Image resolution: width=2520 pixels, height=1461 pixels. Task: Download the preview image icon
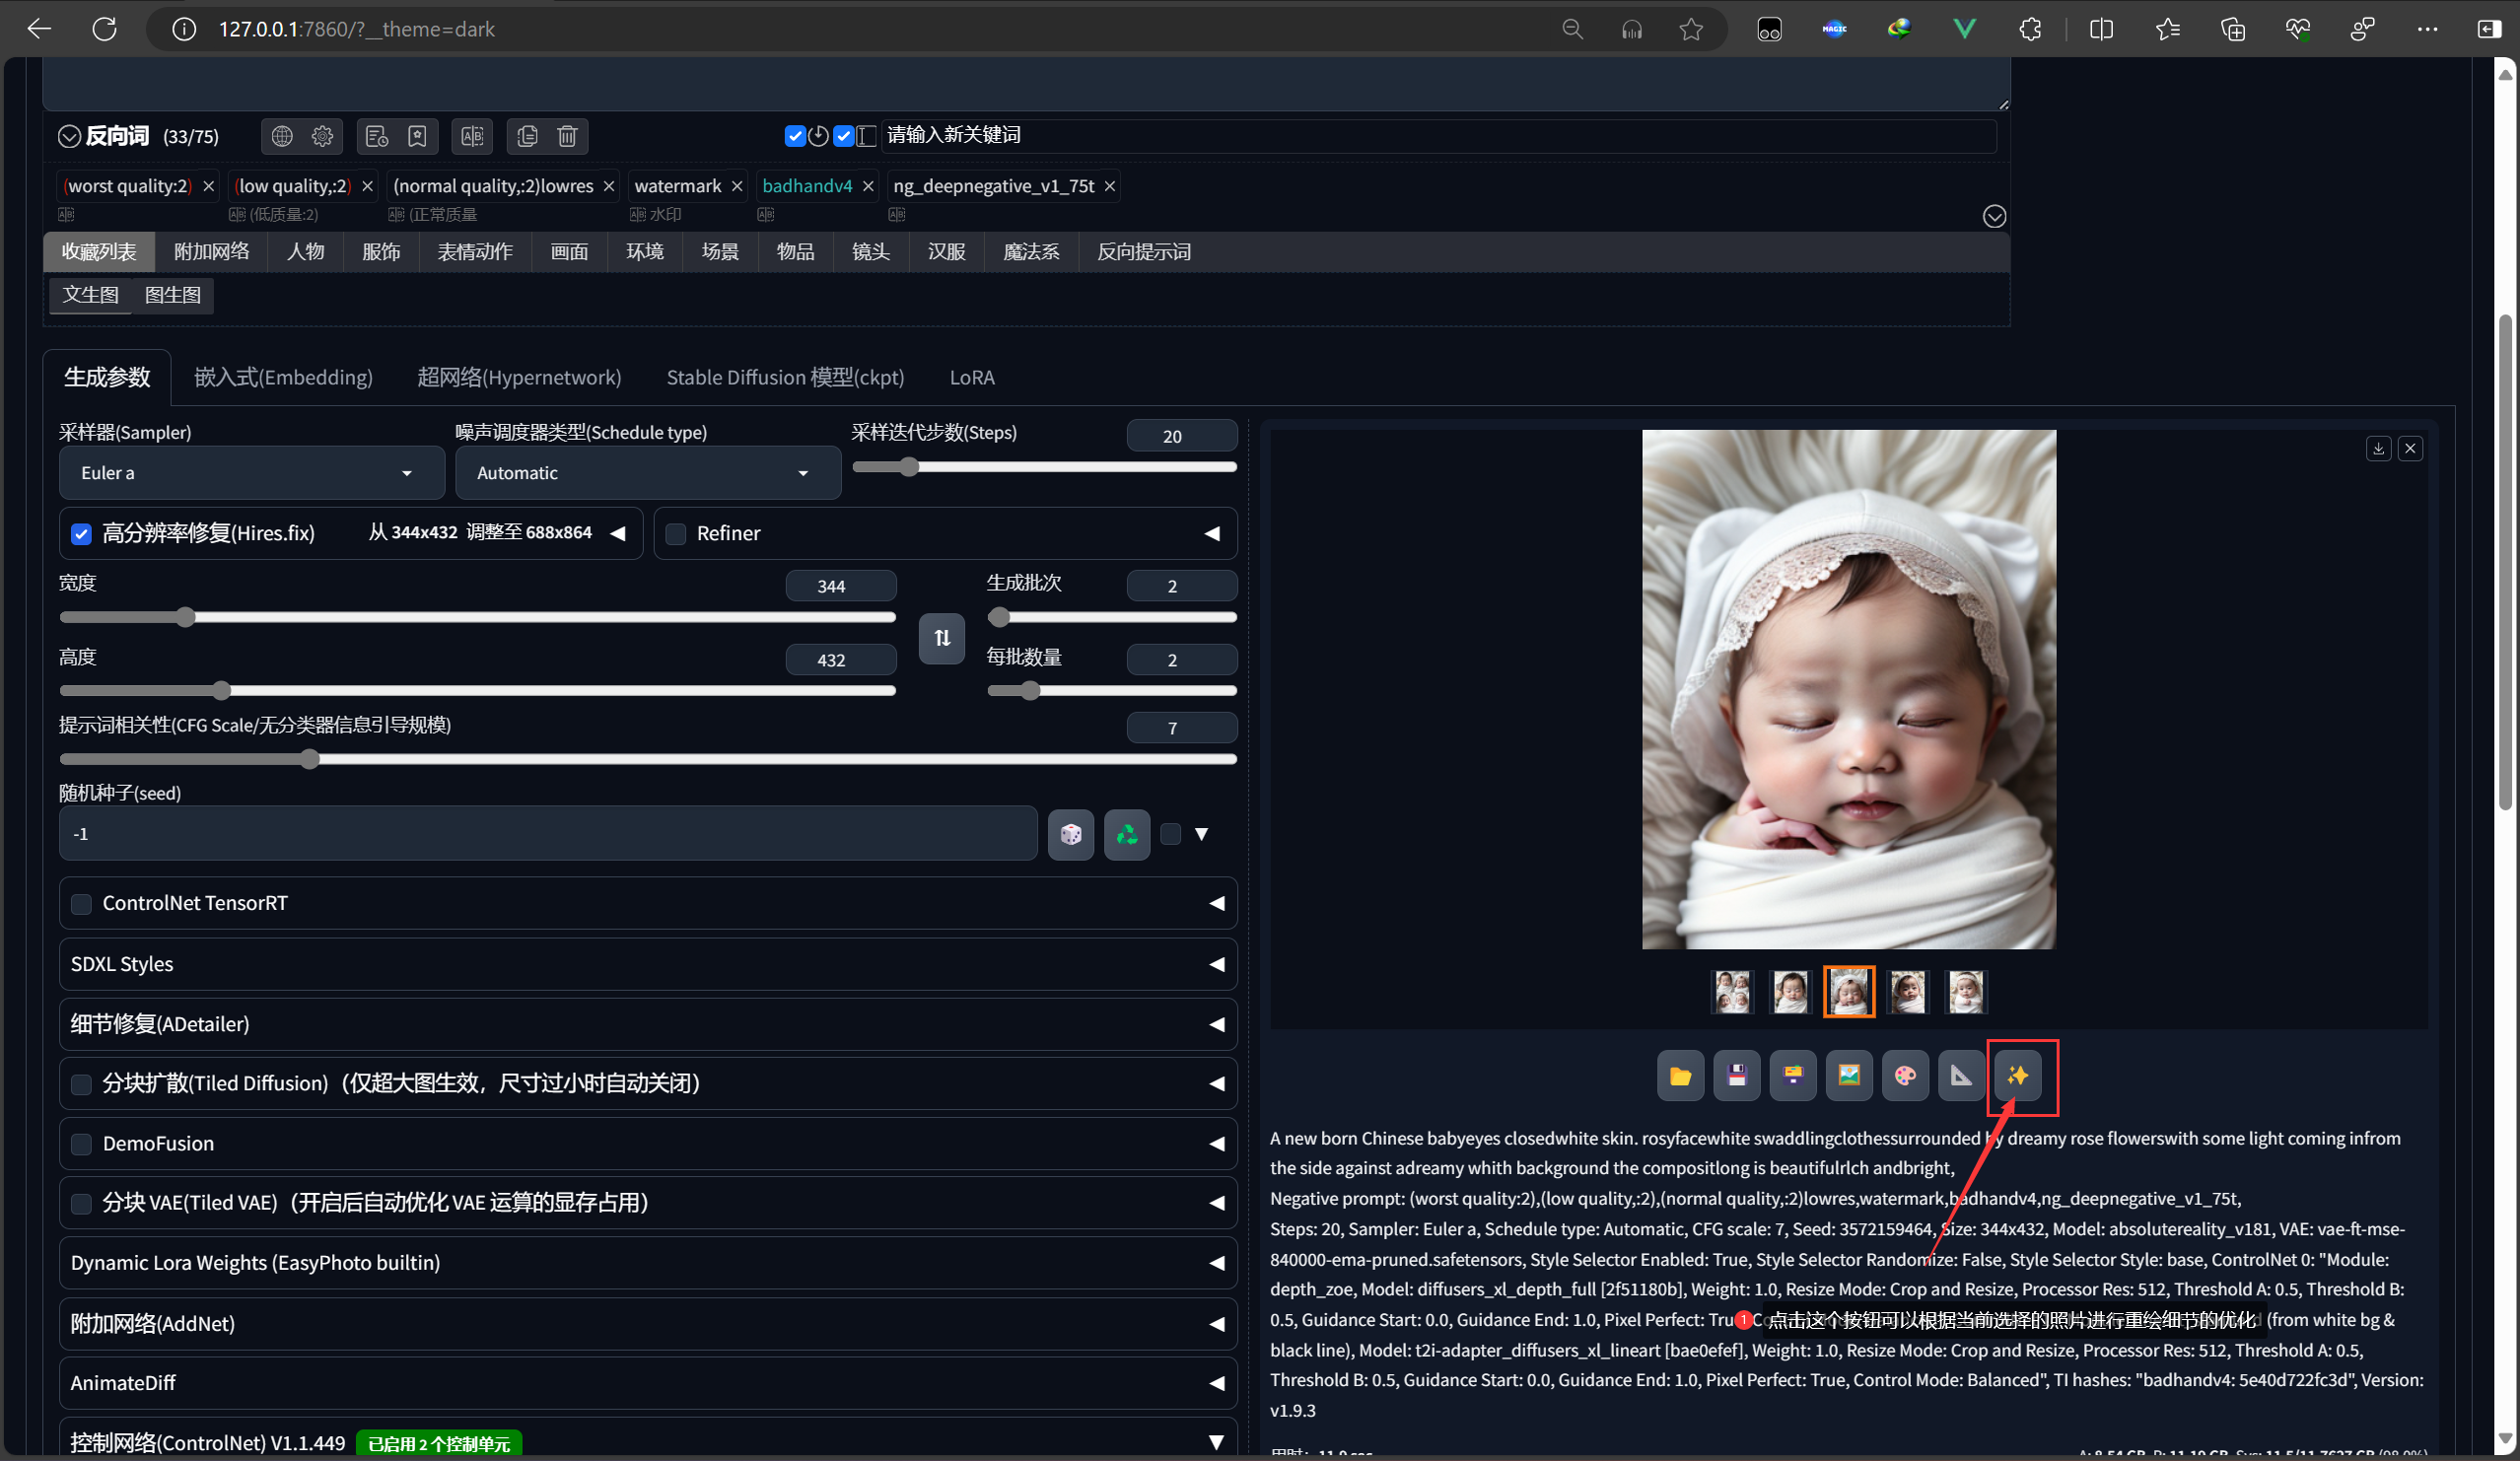pyautogui.click(x=2378, y=448)
